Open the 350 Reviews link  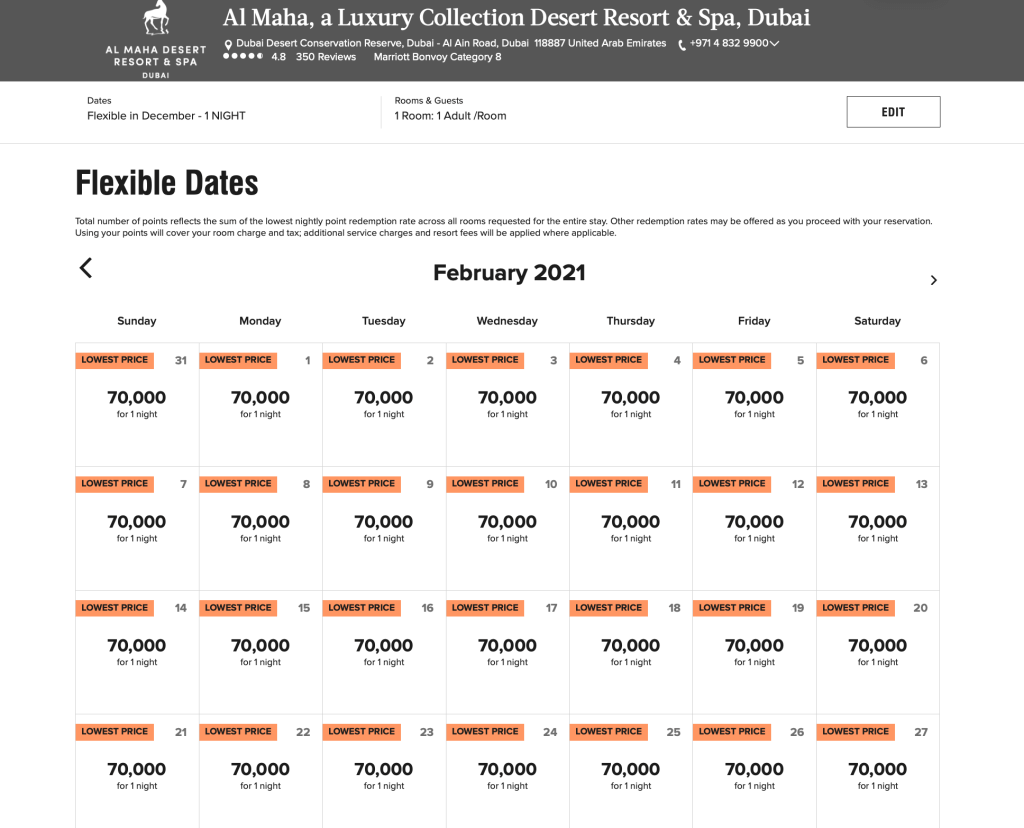pos(326,57)
